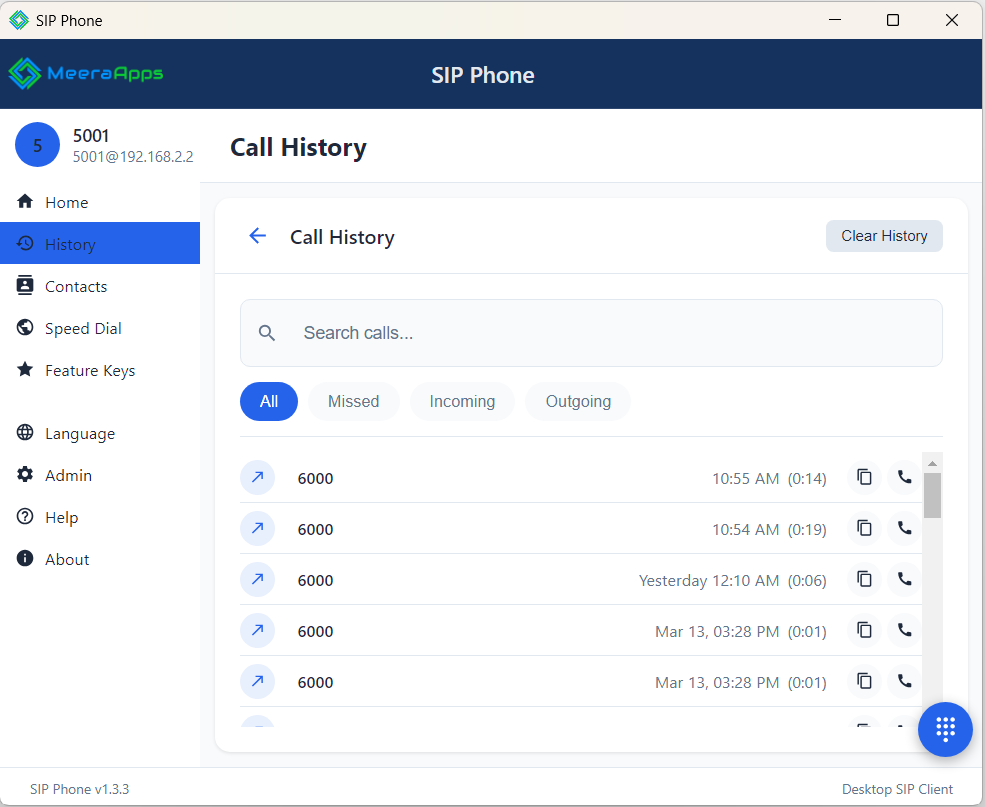Click the back arrow beside Call History
The height and width of the screenshot is (807, 985).
(258, 236)
